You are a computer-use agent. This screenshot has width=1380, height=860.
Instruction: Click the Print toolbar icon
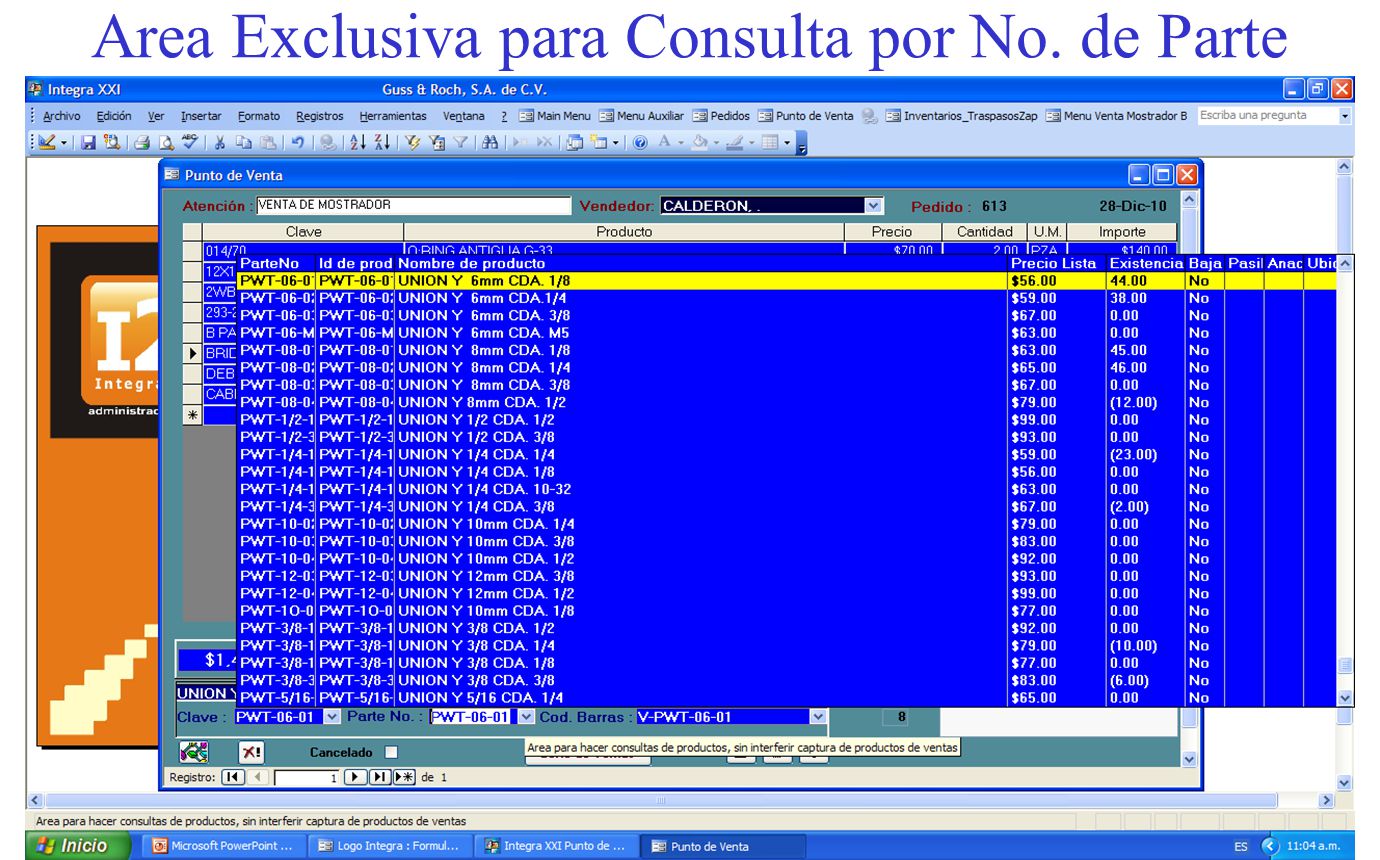(142, 144)
